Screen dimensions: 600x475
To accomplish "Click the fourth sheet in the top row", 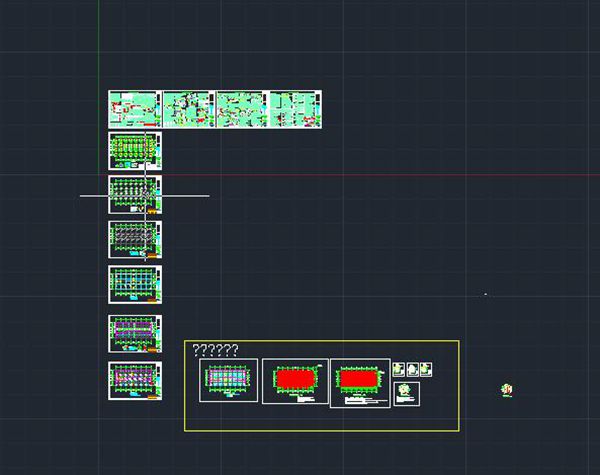I will pos(296,110).
